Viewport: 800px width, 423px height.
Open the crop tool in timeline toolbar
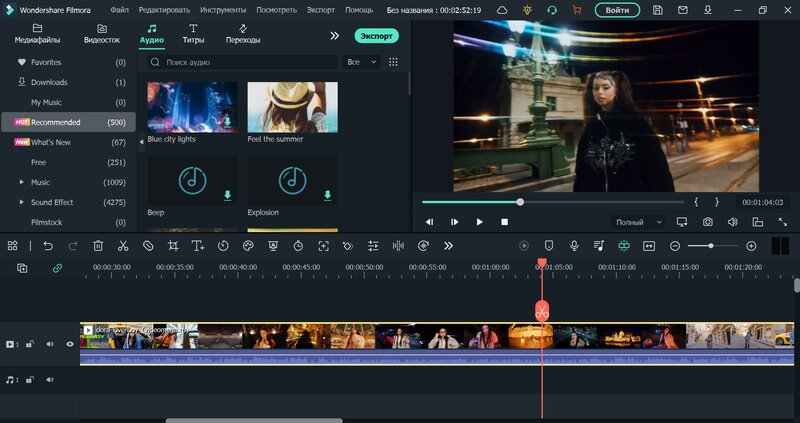173,246
